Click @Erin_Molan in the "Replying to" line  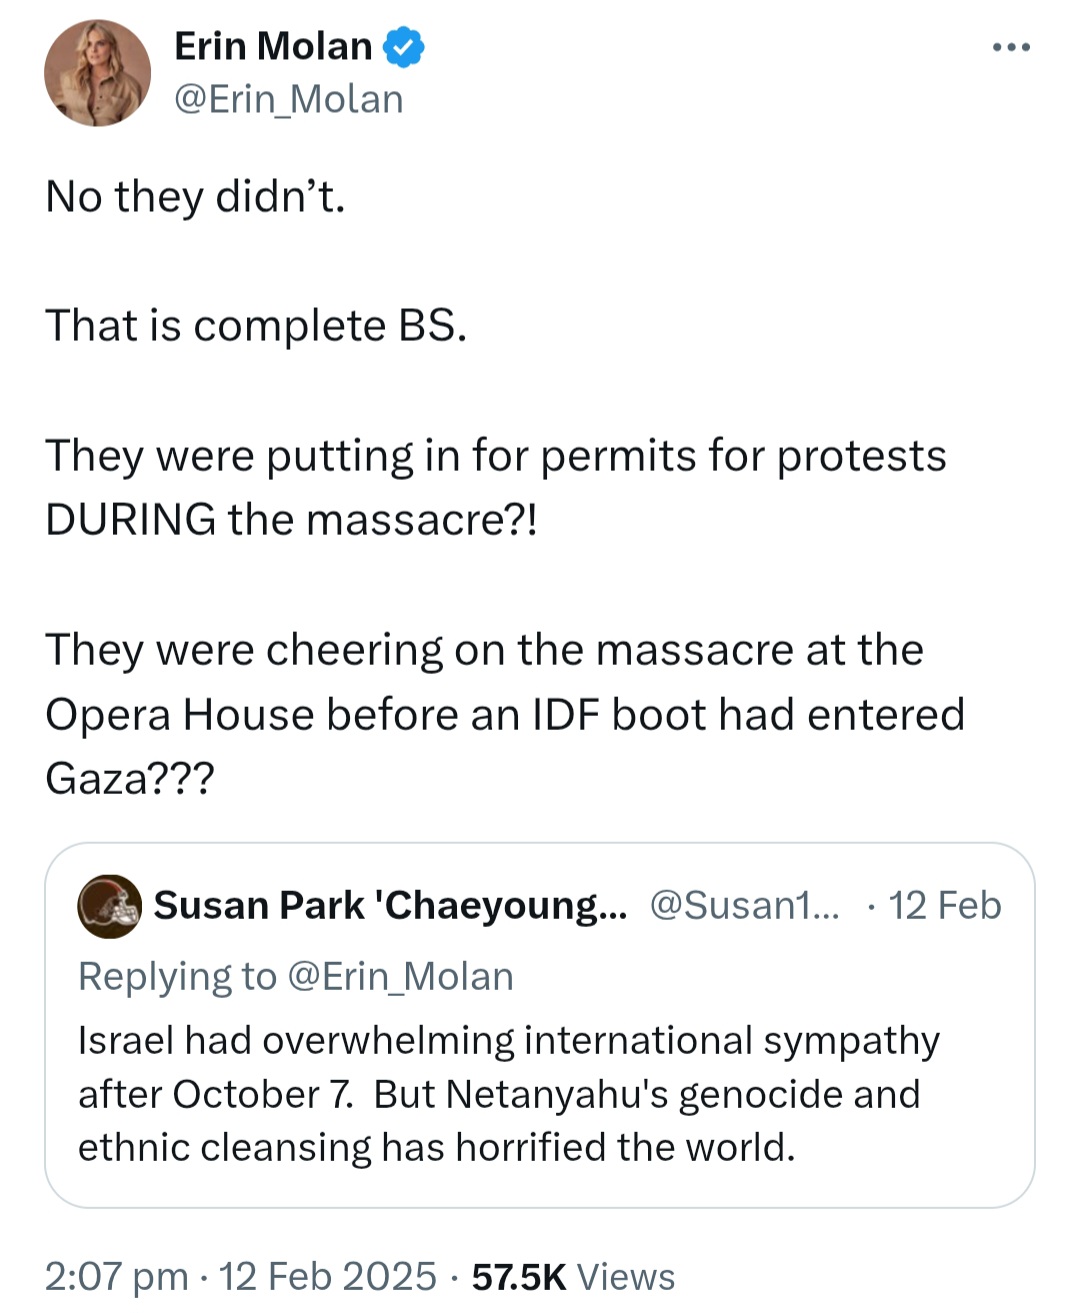(400, 976)
